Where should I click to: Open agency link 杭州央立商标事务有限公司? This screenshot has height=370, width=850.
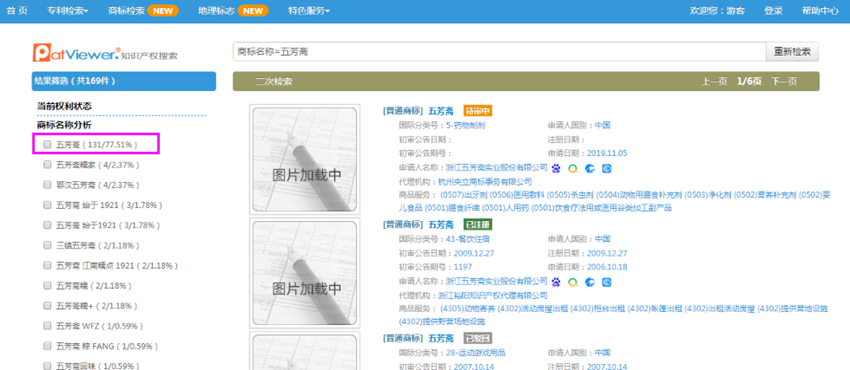485,181
